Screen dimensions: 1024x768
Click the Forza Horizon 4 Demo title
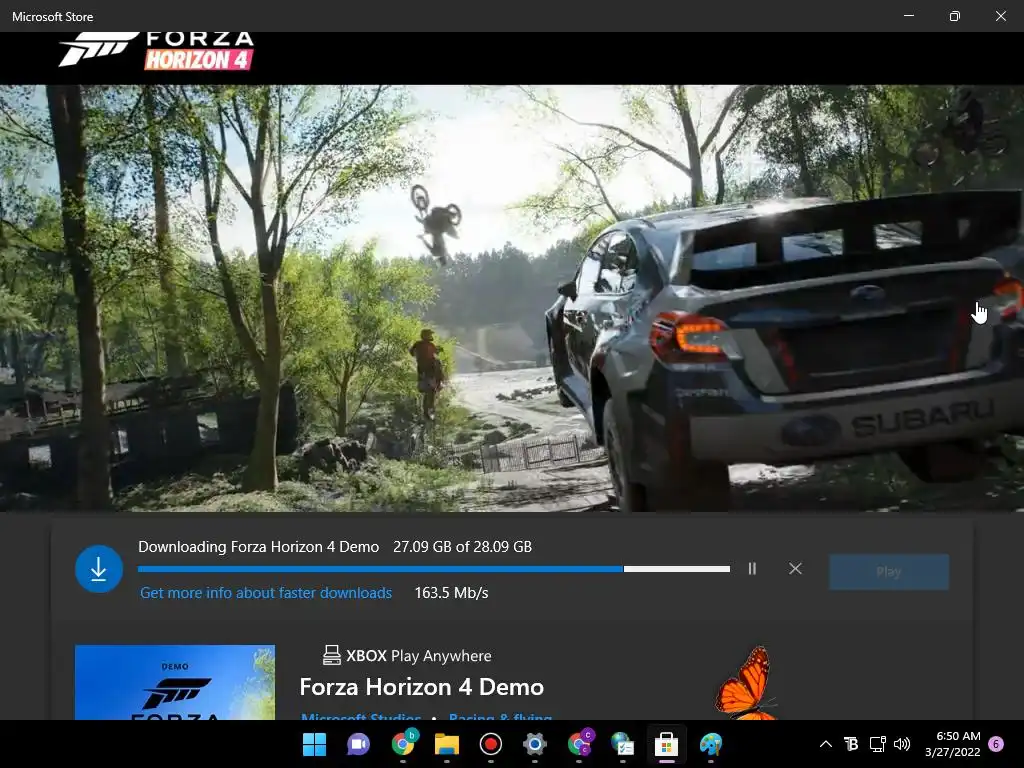(422, 687)
